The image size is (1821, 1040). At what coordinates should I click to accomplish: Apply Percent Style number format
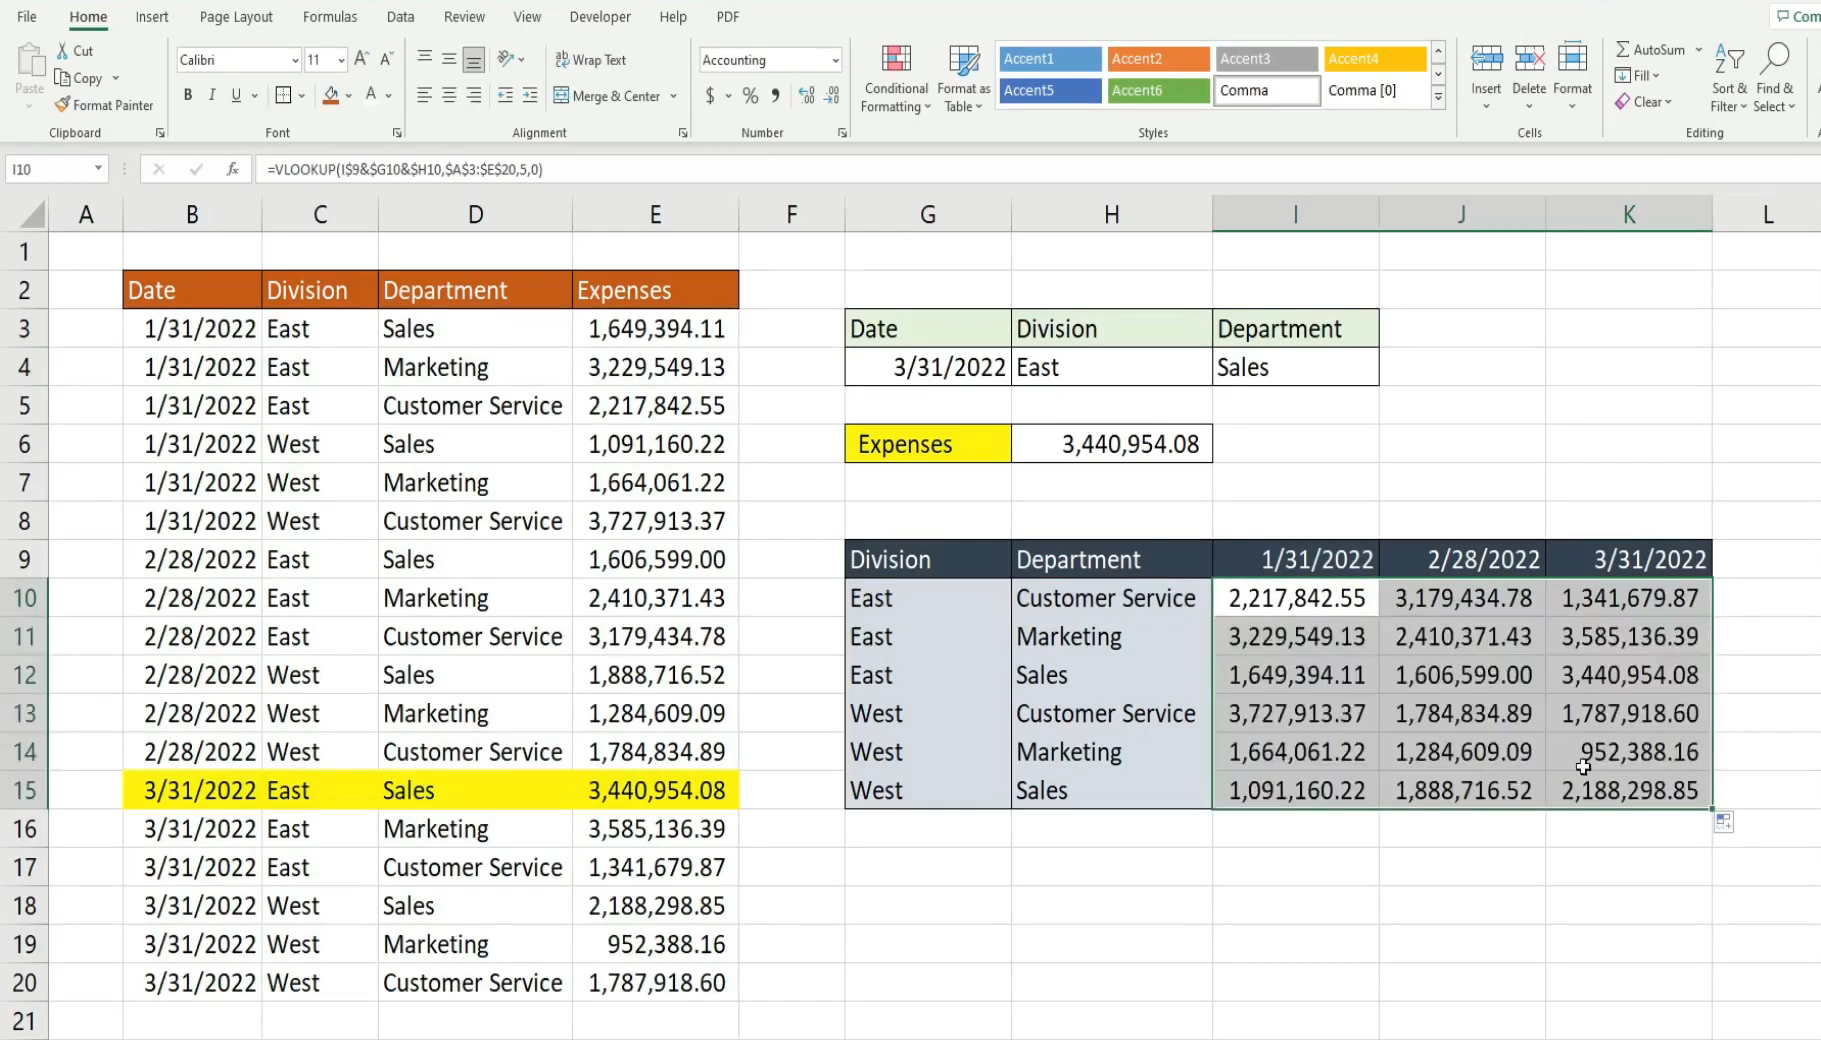(x=750, y=96)
